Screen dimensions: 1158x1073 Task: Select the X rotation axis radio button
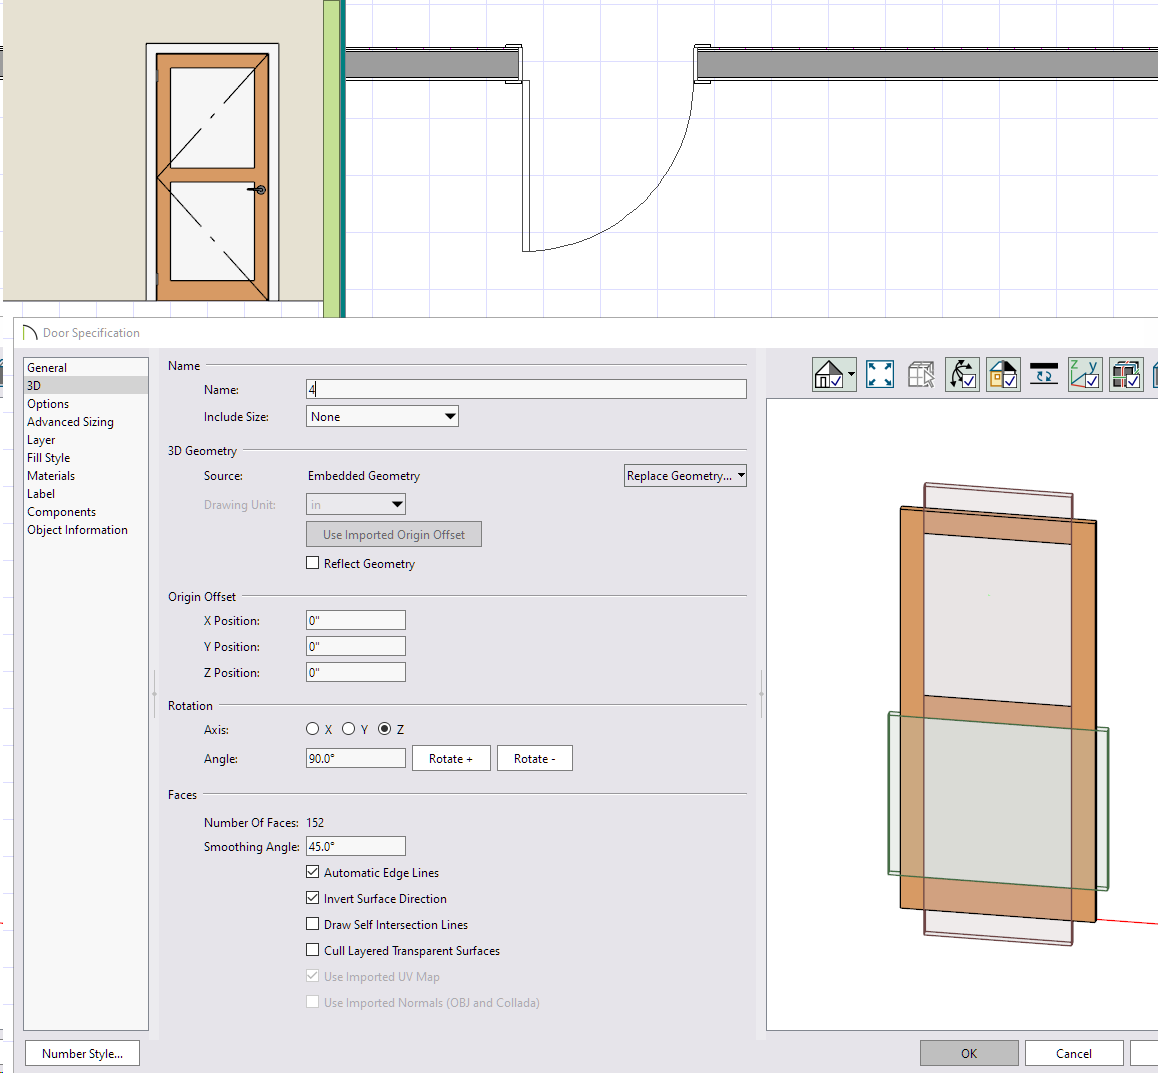313,729
